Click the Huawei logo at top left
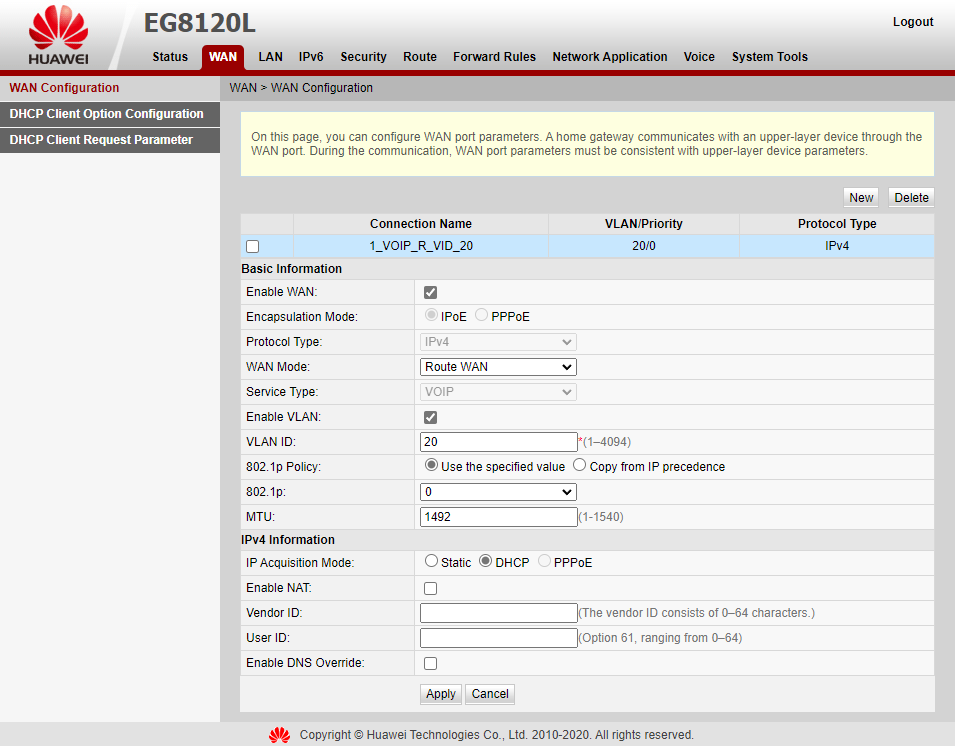This screenshot has height=746, width=955. (58, 35)
